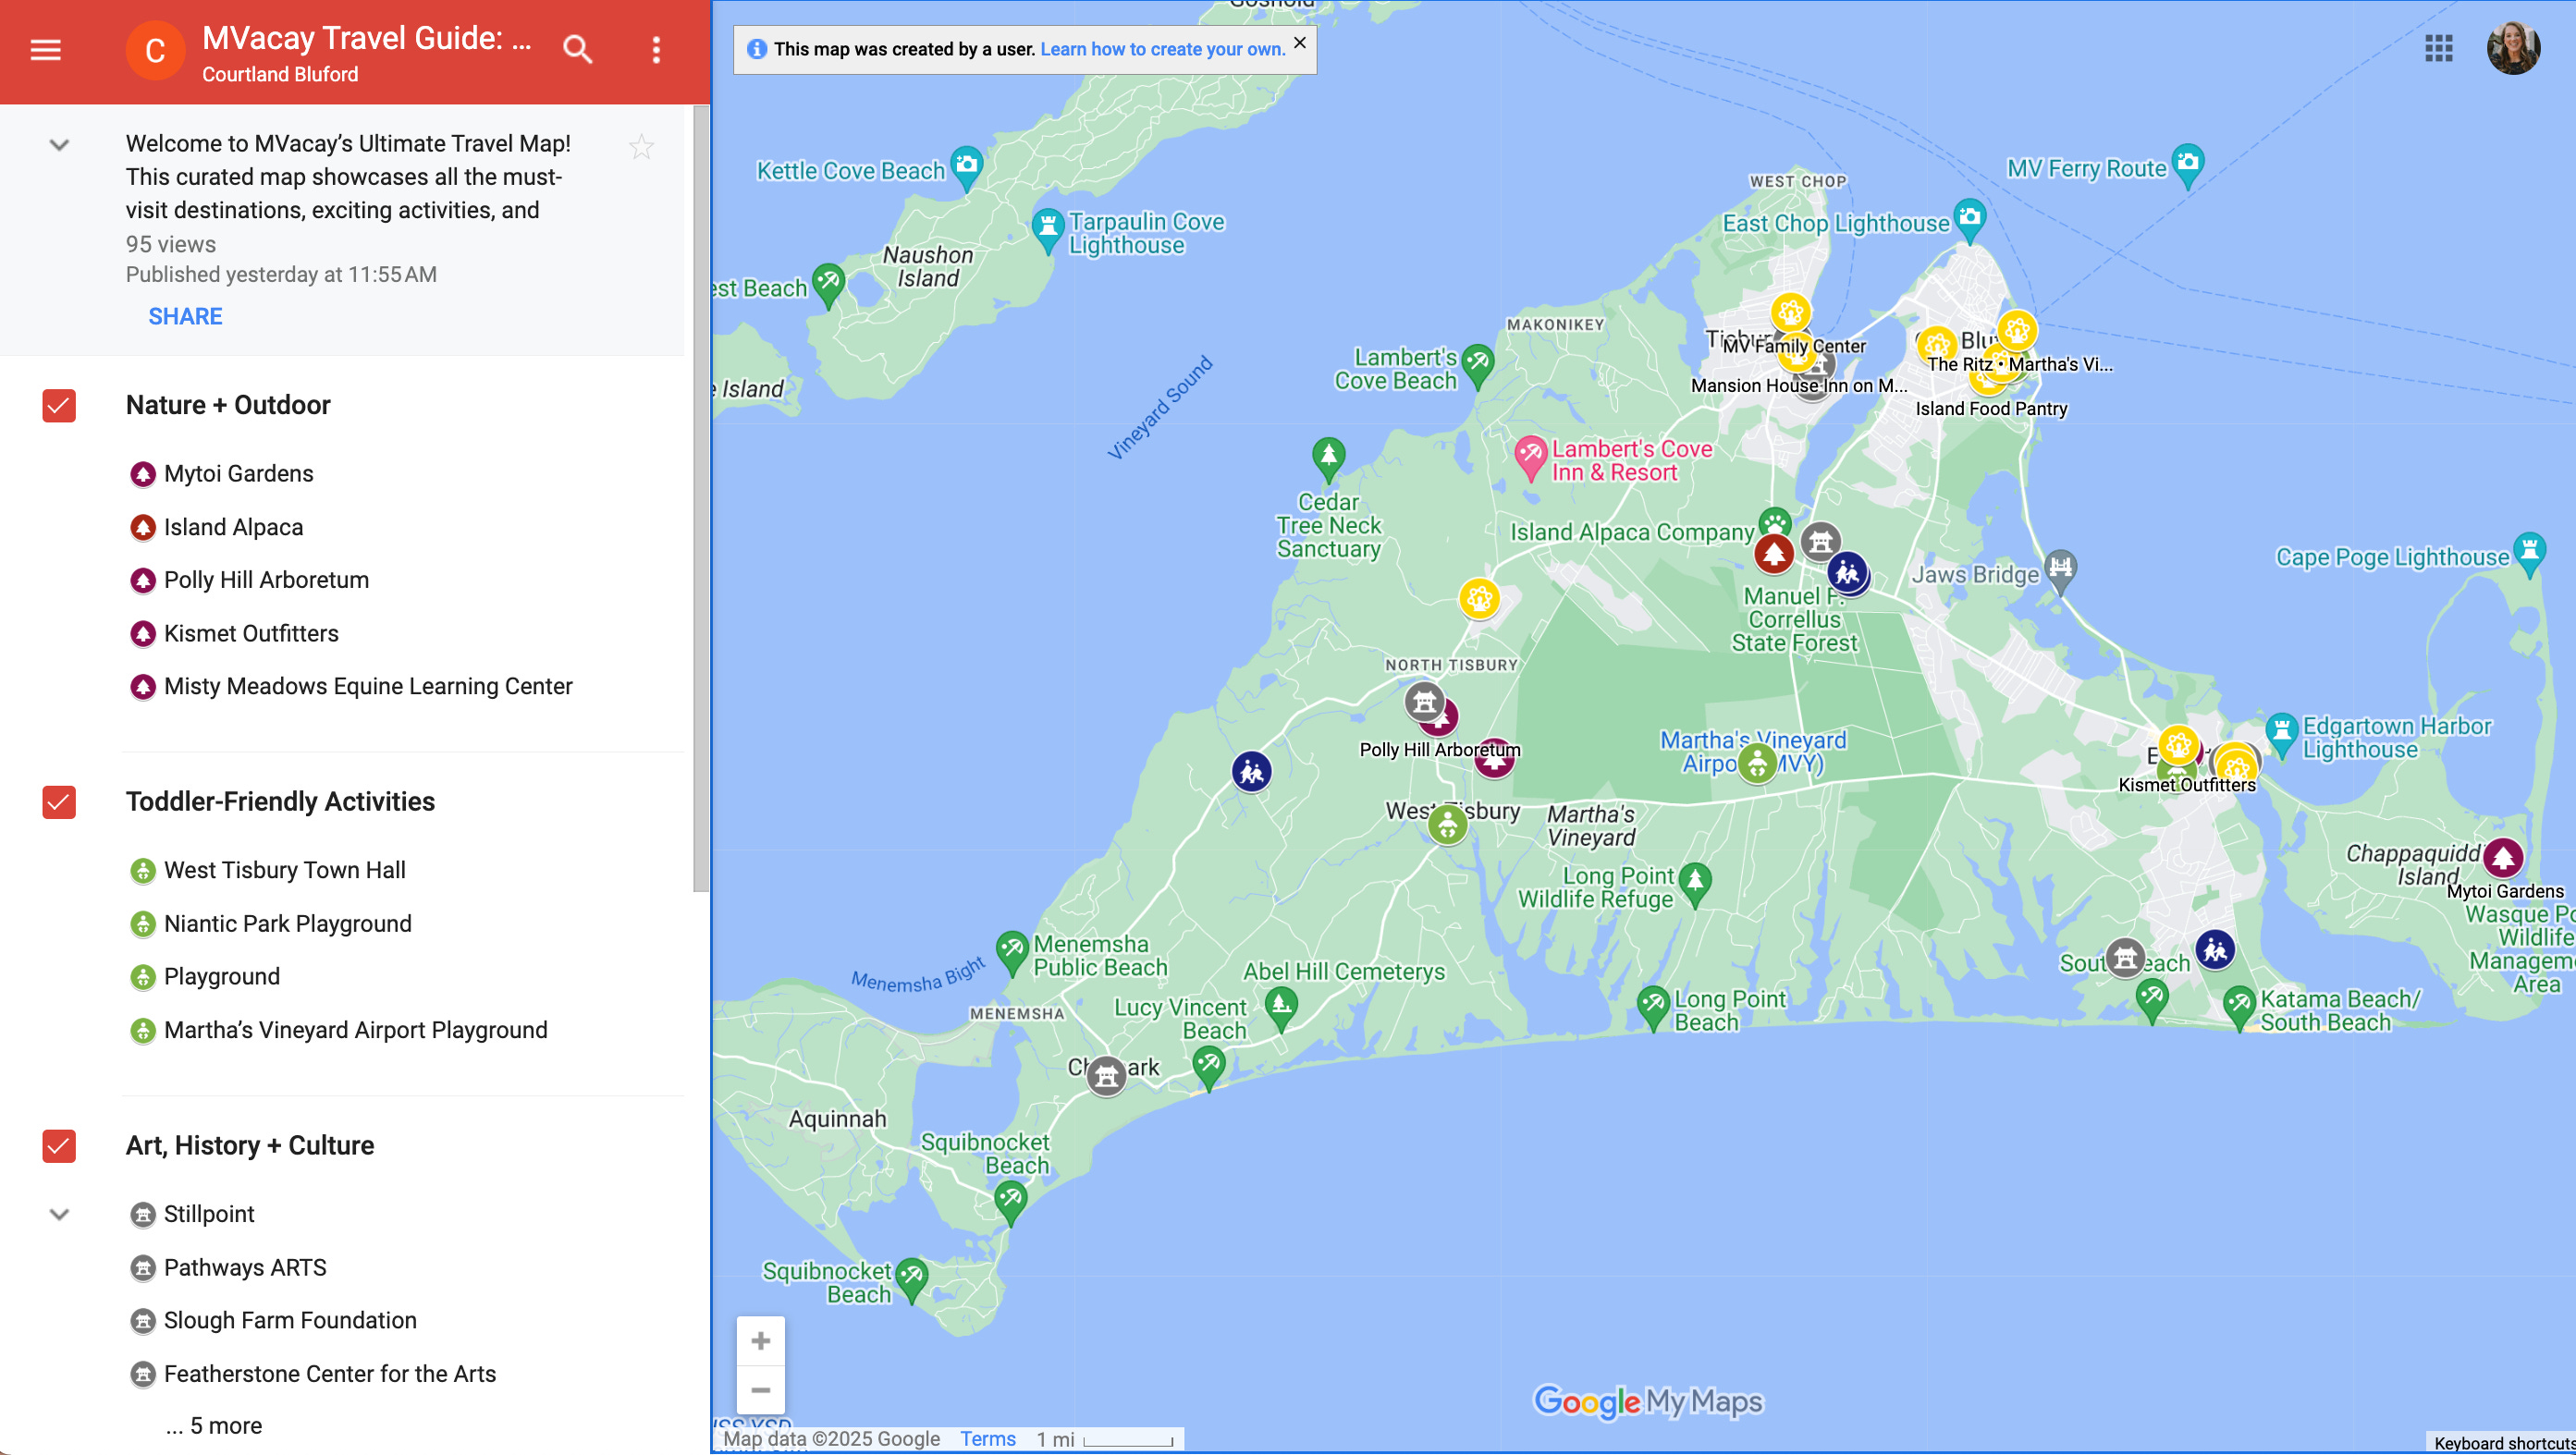Click the Tarpaulin Cove Lighthouse pin
Image resolution: width=2576 pixels, height=1455 pixels.
coord(1047,229)
